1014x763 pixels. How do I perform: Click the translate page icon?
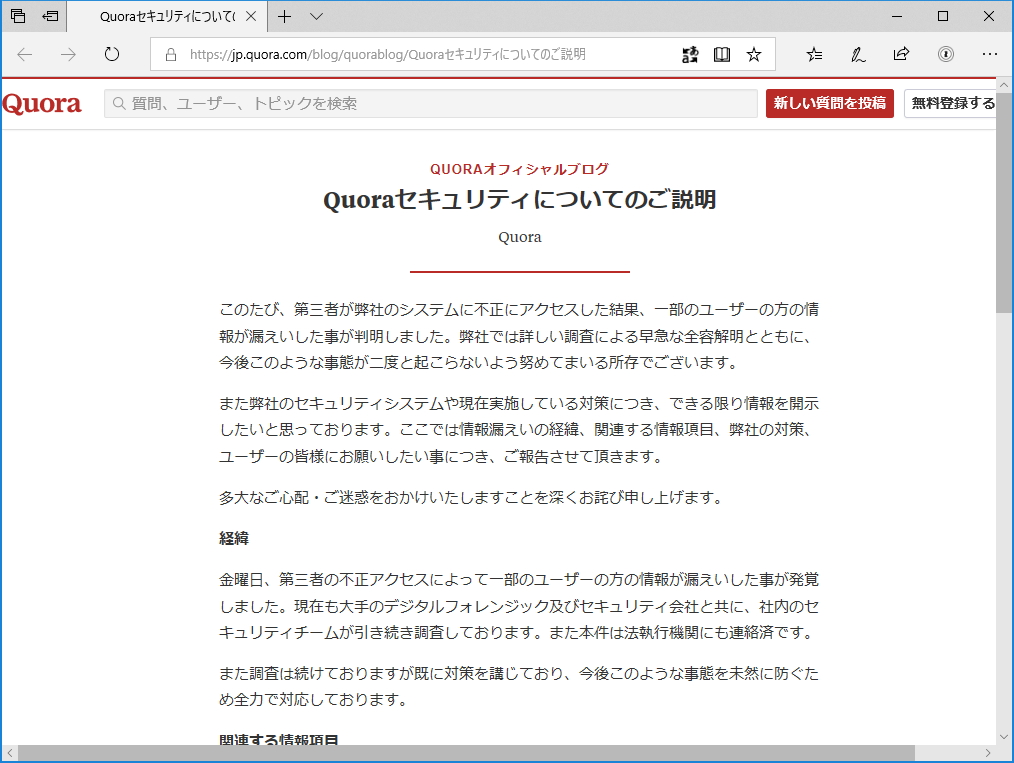tap(690, 55)
